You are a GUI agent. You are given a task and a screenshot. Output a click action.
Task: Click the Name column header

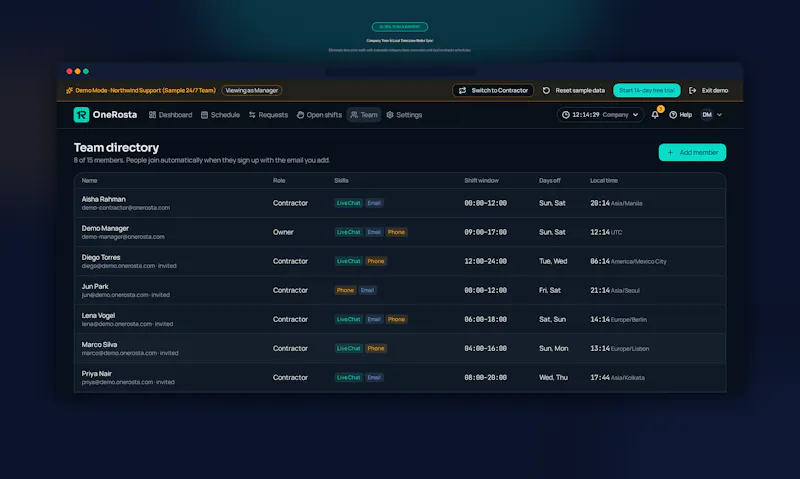point(89,181)
